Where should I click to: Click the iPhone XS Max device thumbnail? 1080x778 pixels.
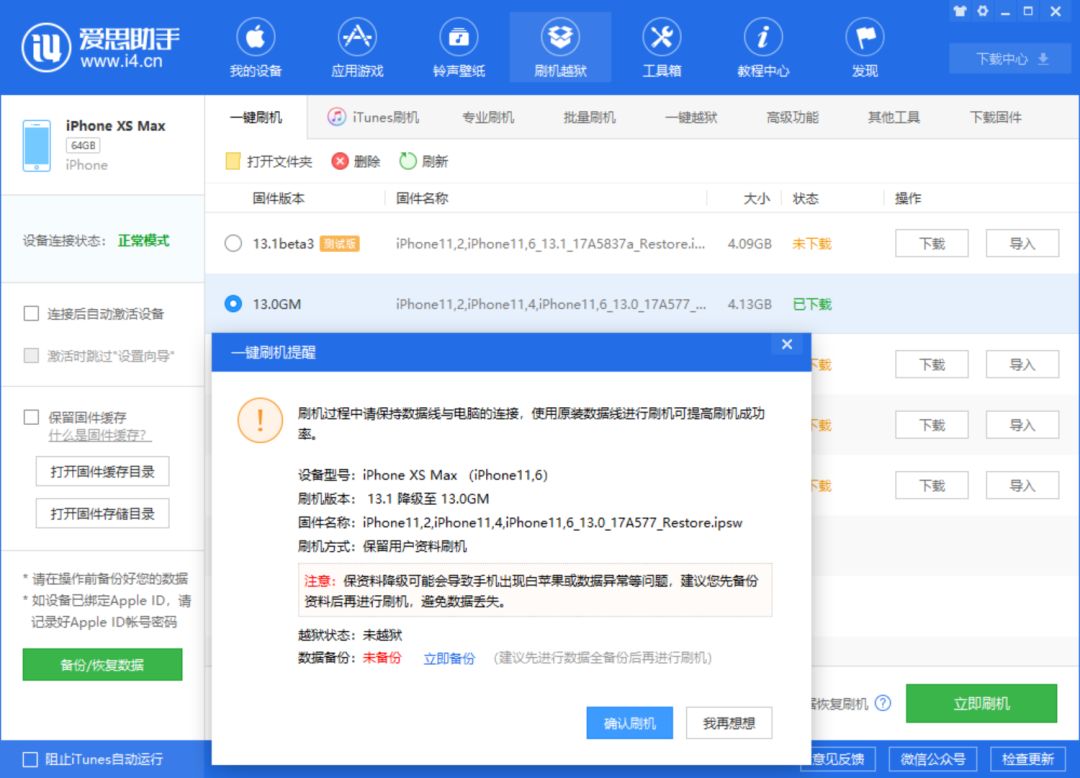37,145
